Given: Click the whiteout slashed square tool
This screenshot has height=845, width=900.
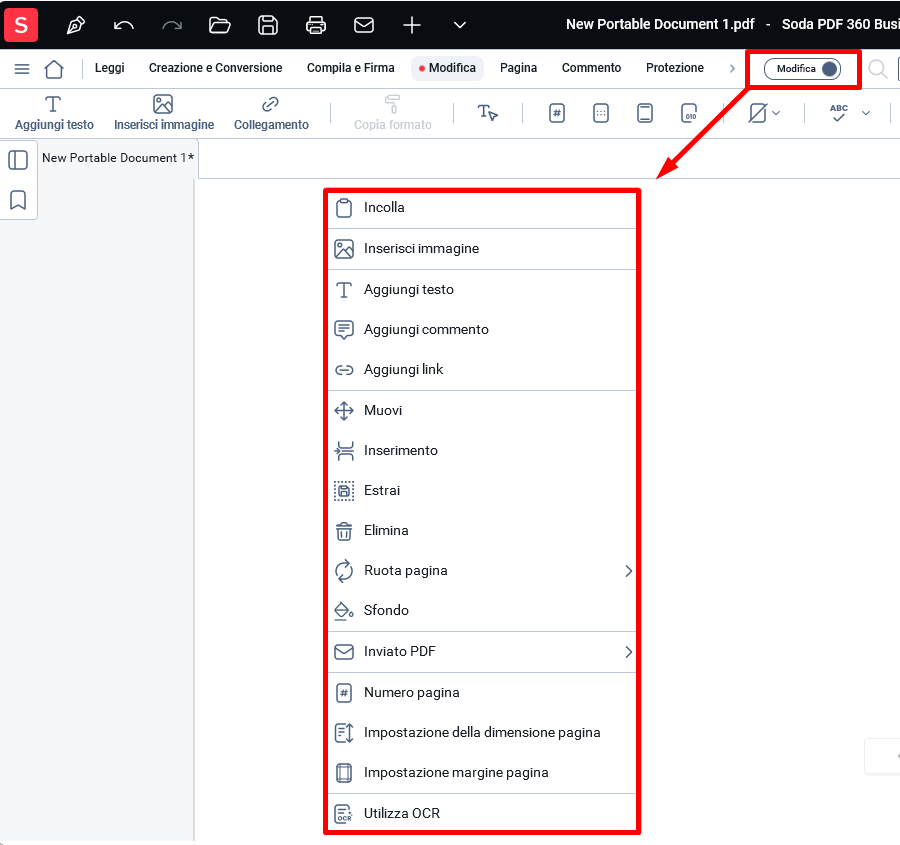Looking at the screenshot, I should [757, 113].
